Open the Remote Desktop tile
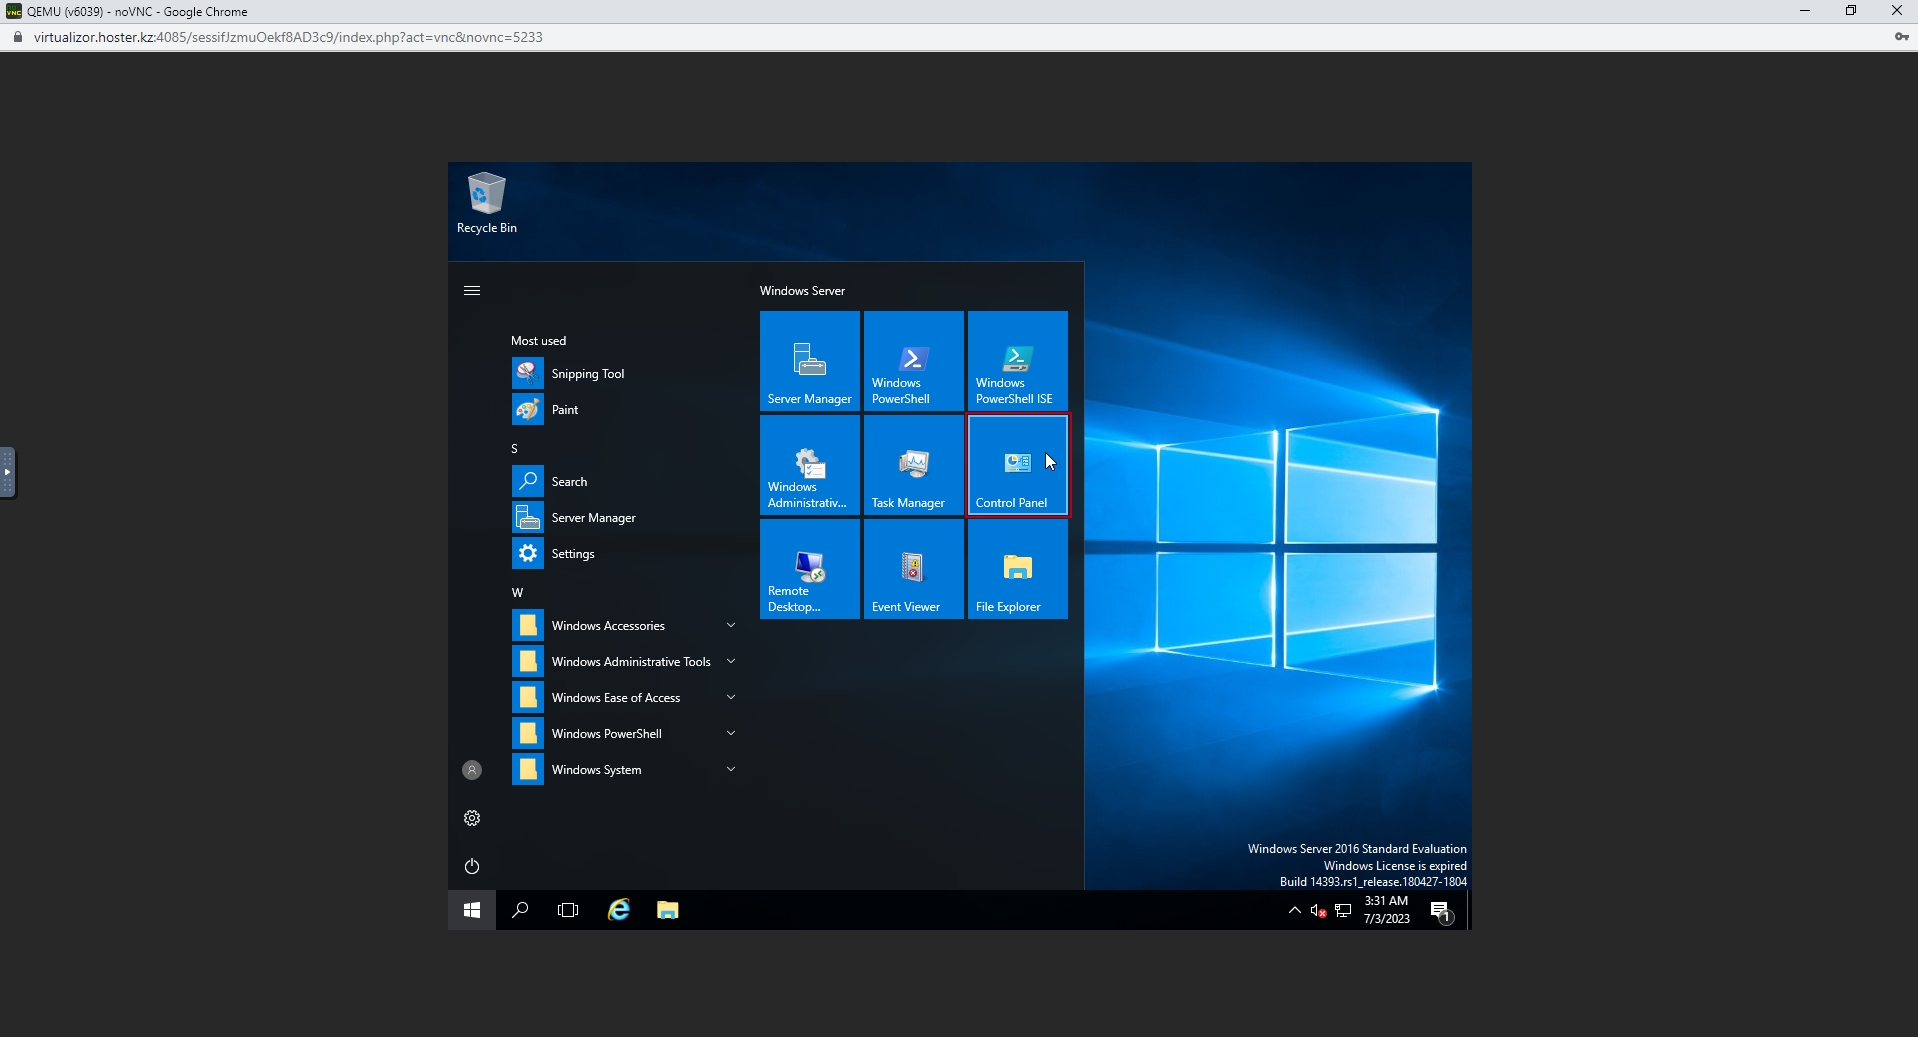This screenshot has height=1037, width=1918. (x=810, y=569)
